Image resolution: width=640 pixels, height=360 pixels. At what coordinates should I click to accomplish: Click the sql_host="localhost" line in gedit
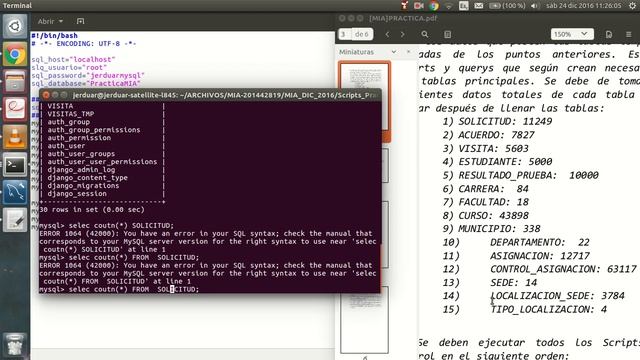click(x=73, y=60)
